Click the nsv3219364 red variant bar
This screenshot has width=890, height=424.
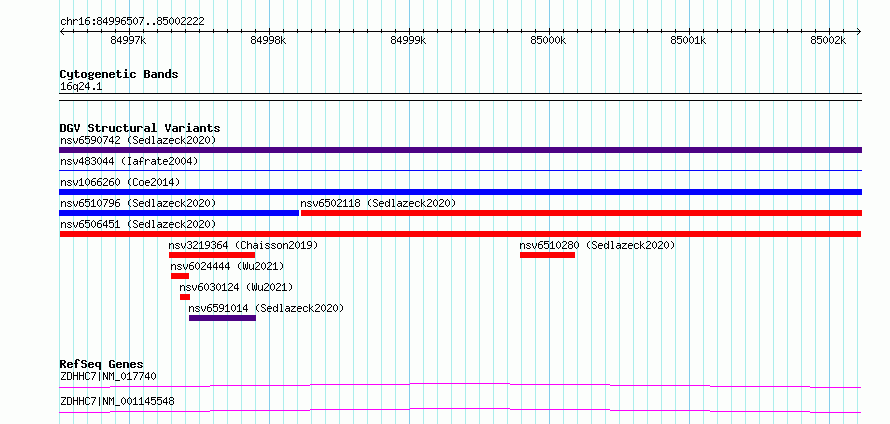[x=212, y=255]
